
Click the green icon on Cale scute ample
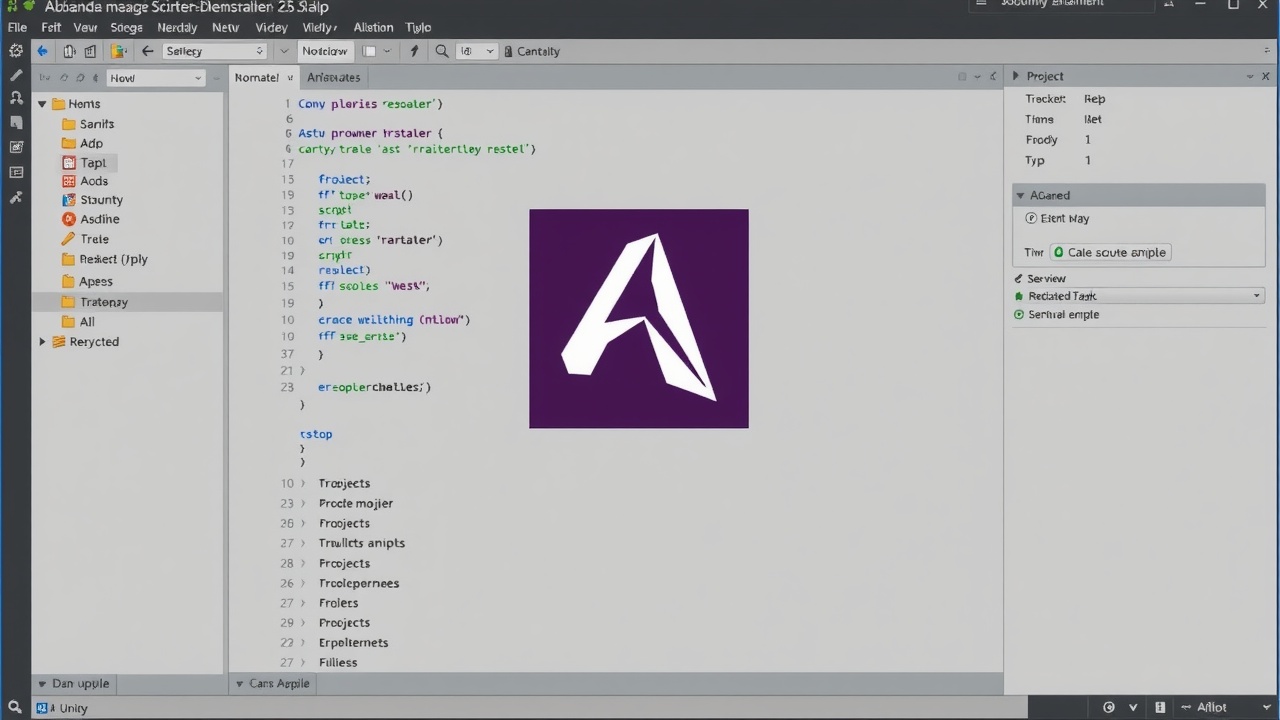[x=1058, y=253]
